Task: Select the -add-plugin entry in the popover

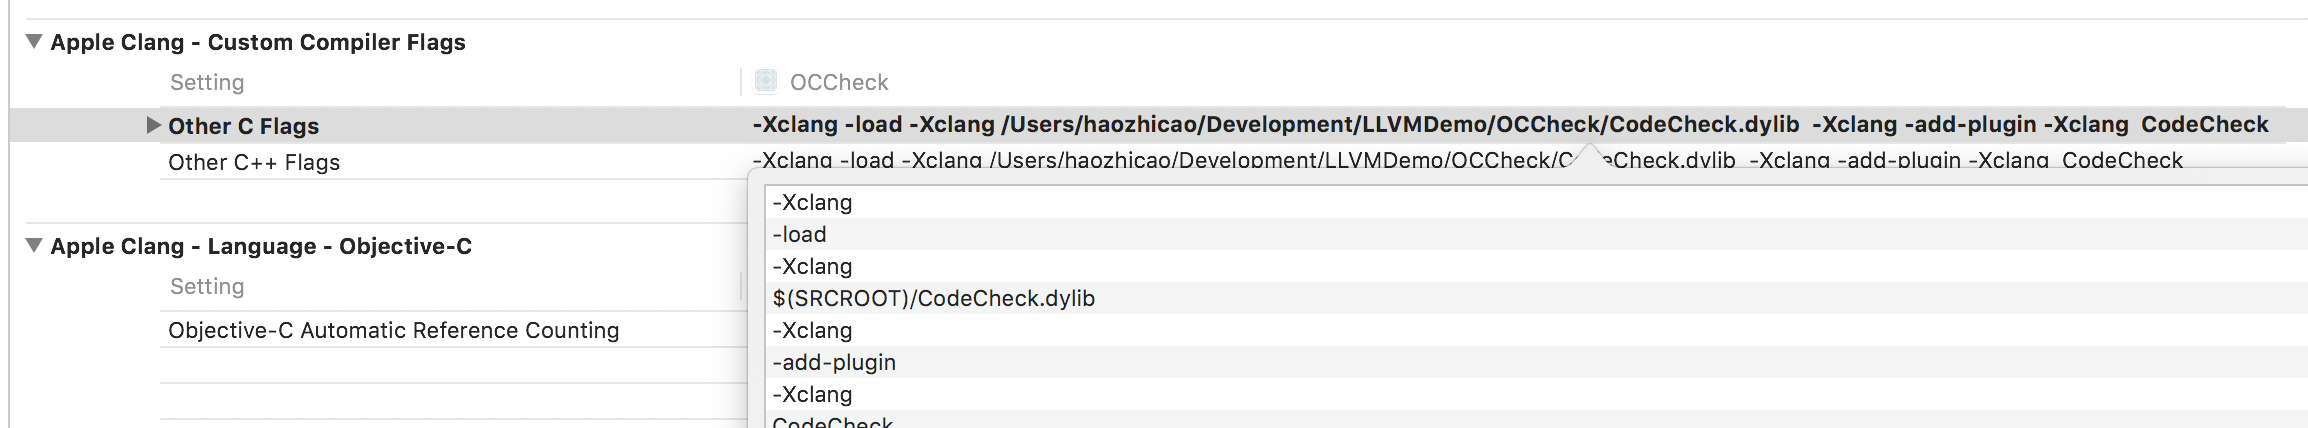Action: (834, 362)
